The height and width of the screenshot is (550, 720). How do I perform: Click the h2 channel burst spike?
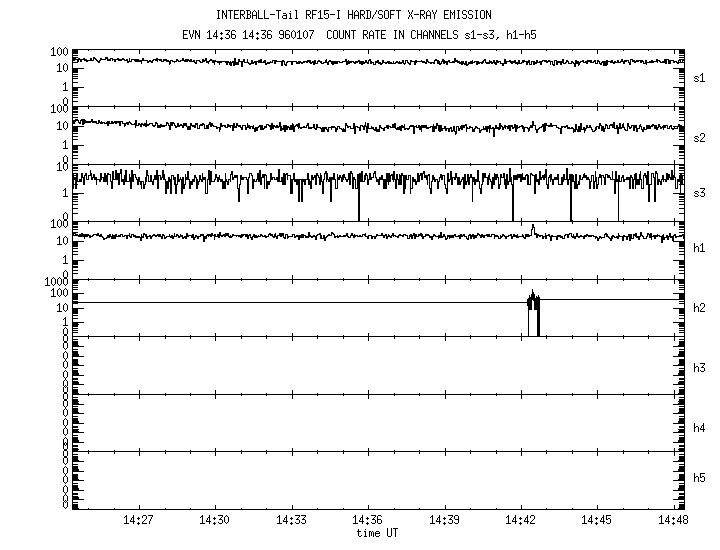533,312
